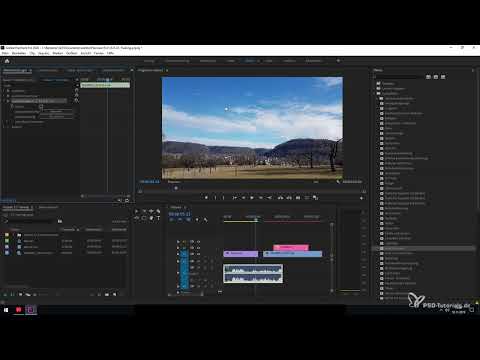Select the Type (T) tool
Screen dimensions: 480x360
tap(158, 218)
